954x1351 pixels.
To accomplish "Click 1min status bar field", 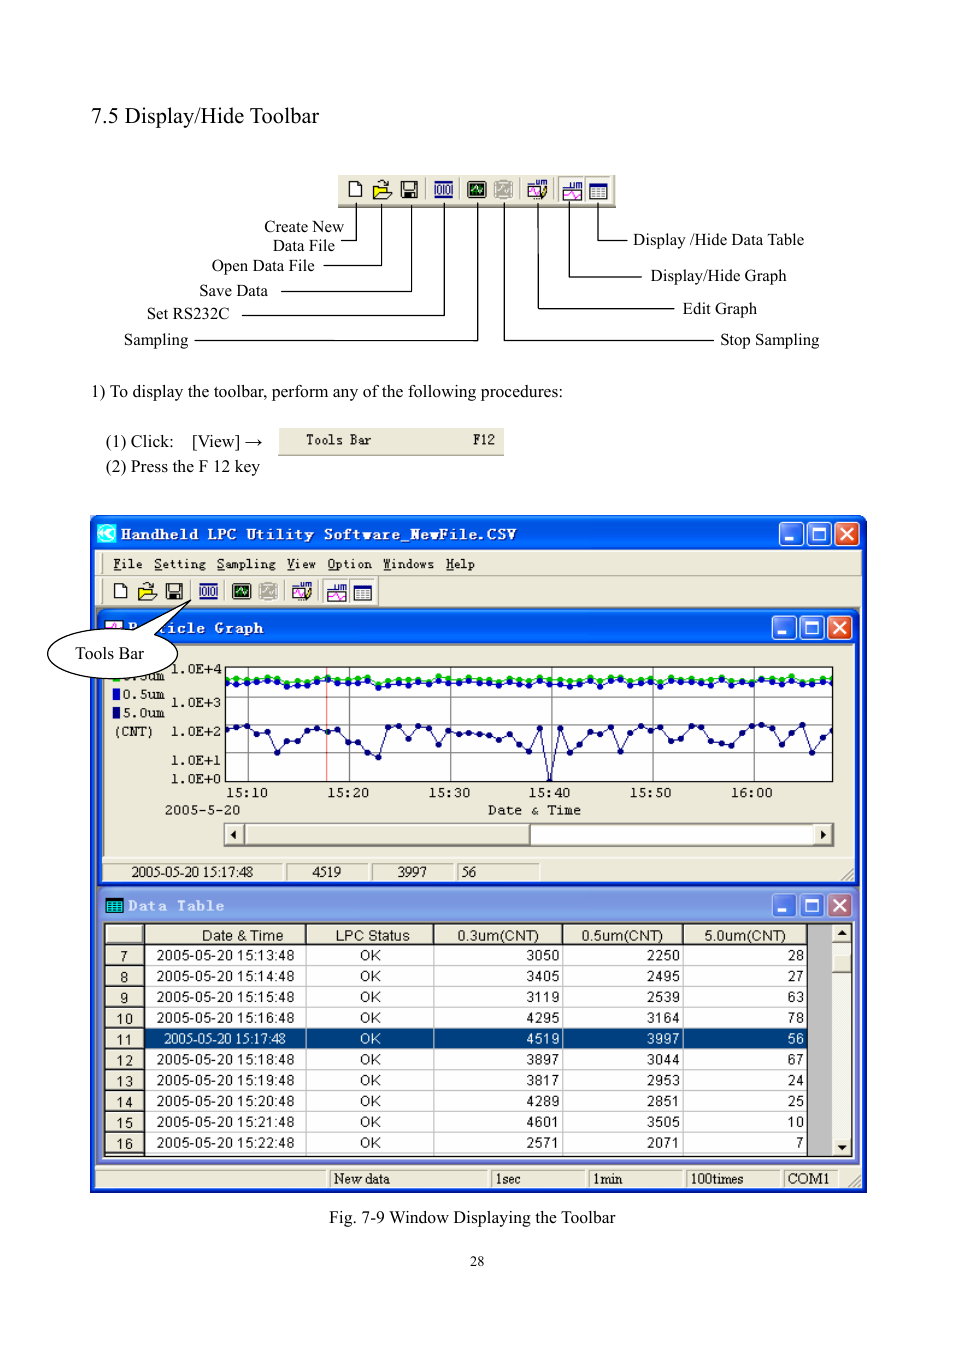I will tap(635, 1179).
